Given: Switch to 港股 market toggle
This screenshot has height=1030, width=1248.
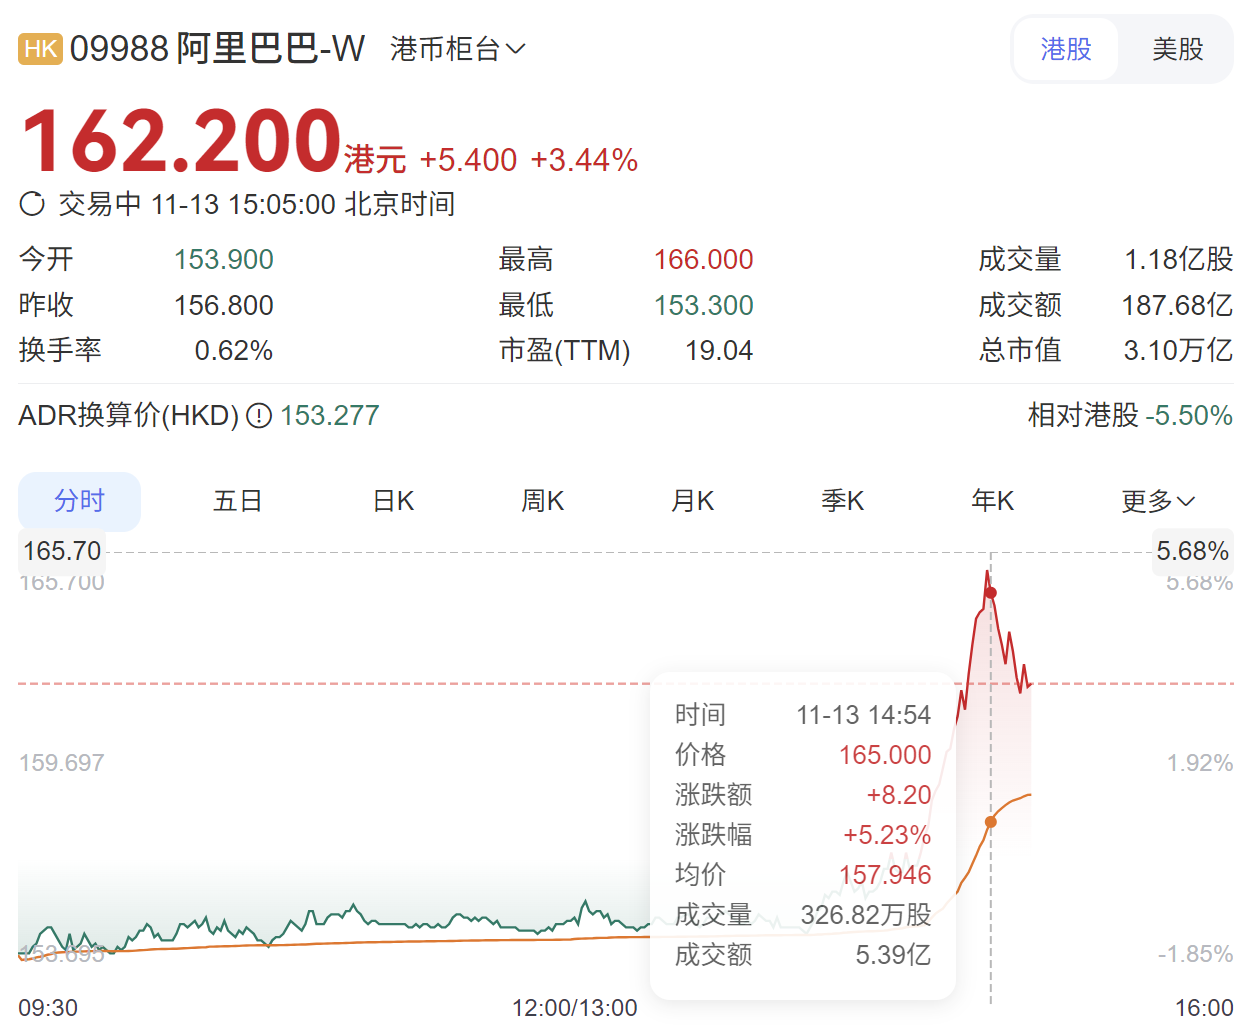Looking at the screenshot, I should (x=1065, y=49).
